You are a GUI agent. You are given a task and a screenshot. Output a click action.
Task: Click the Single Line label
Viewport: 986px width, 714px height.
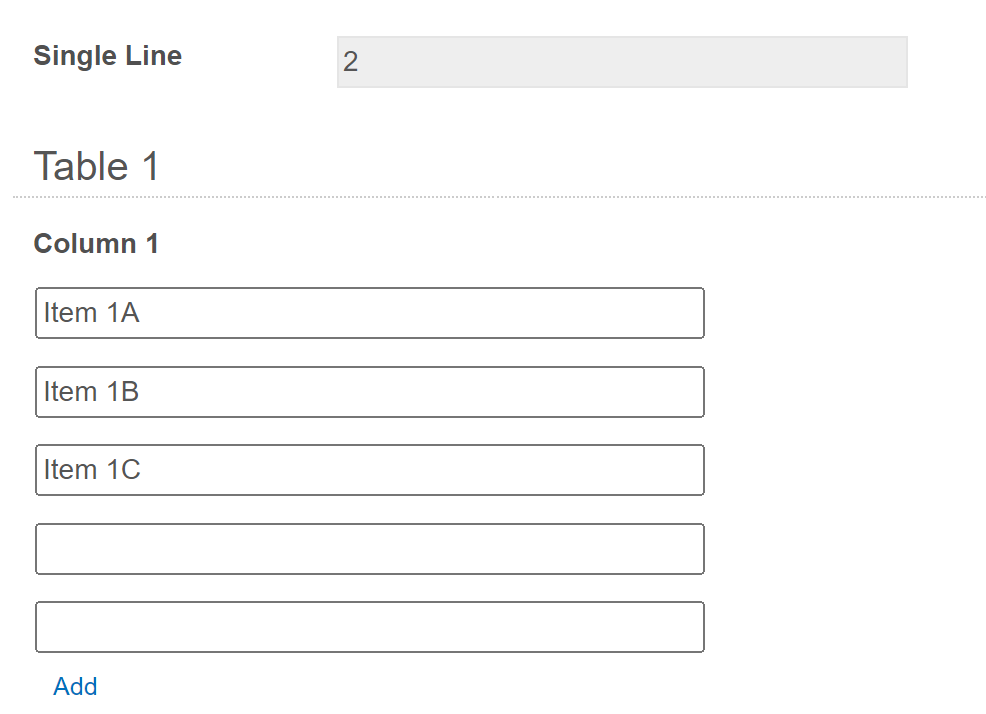(x=107, y=56)
